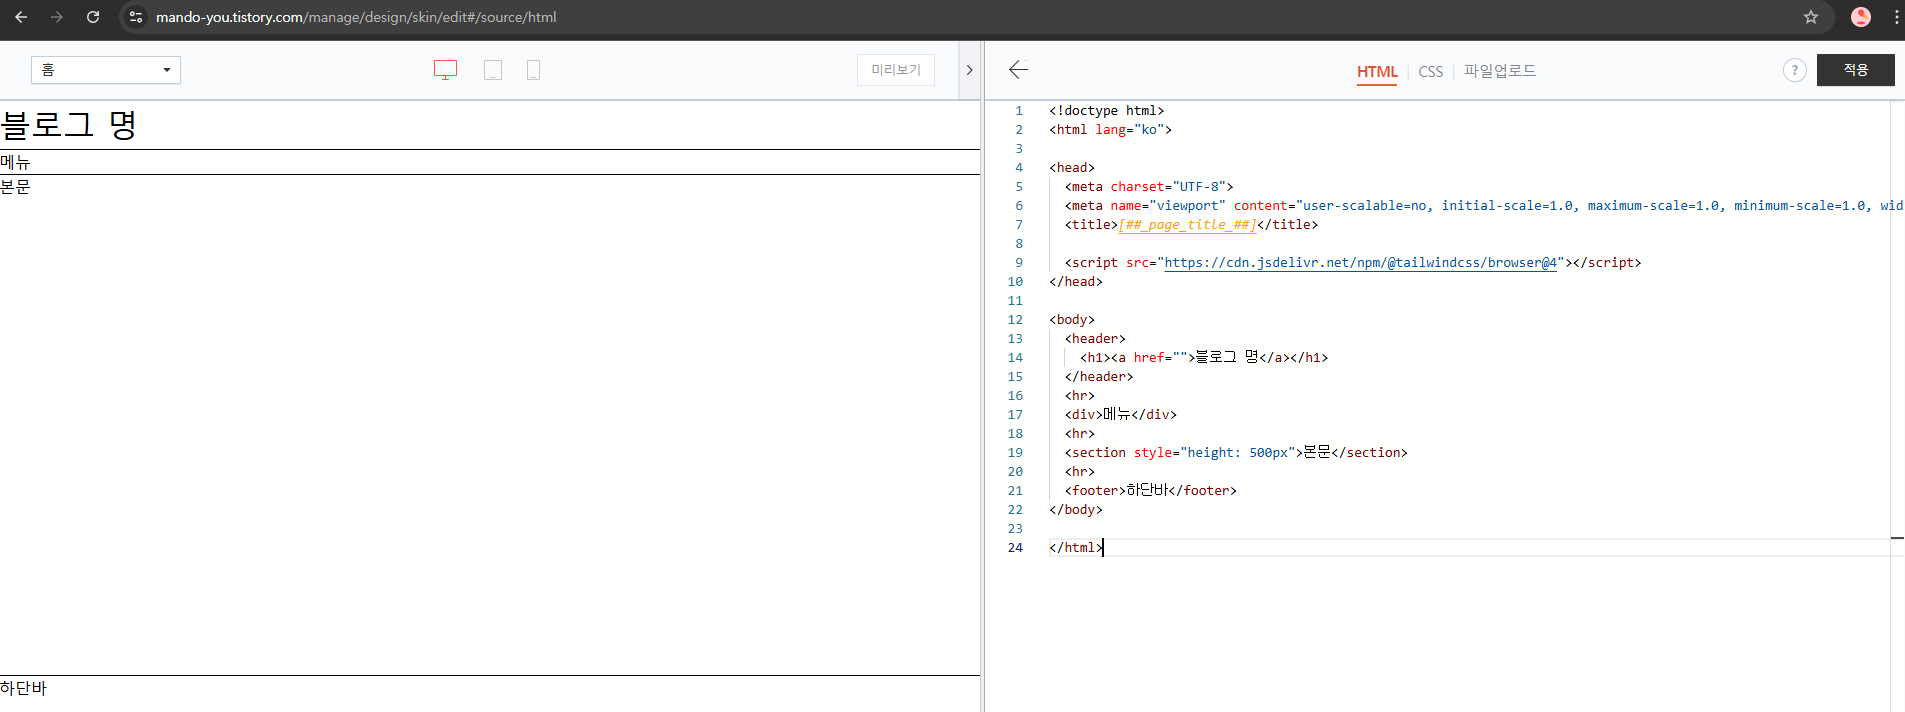This screenshot has height=712, width=1905.
Task: Click the editor back arrow
Action: (1018, 69)
